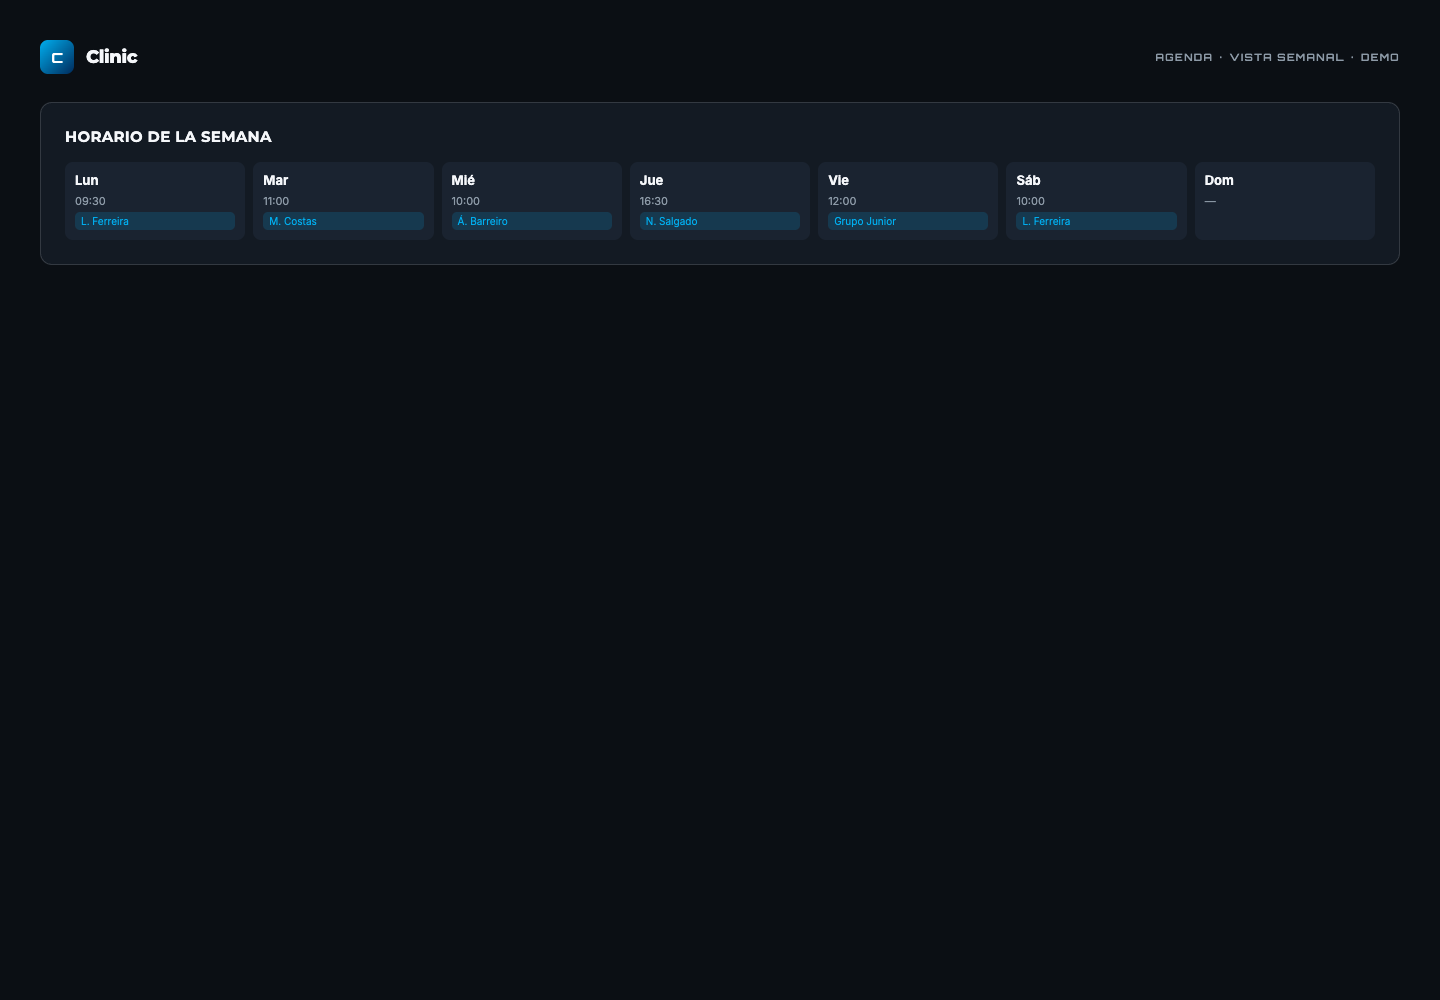Open the Mar day card header
Viewport: 1440px width, 1000px height.
(275, 180)
